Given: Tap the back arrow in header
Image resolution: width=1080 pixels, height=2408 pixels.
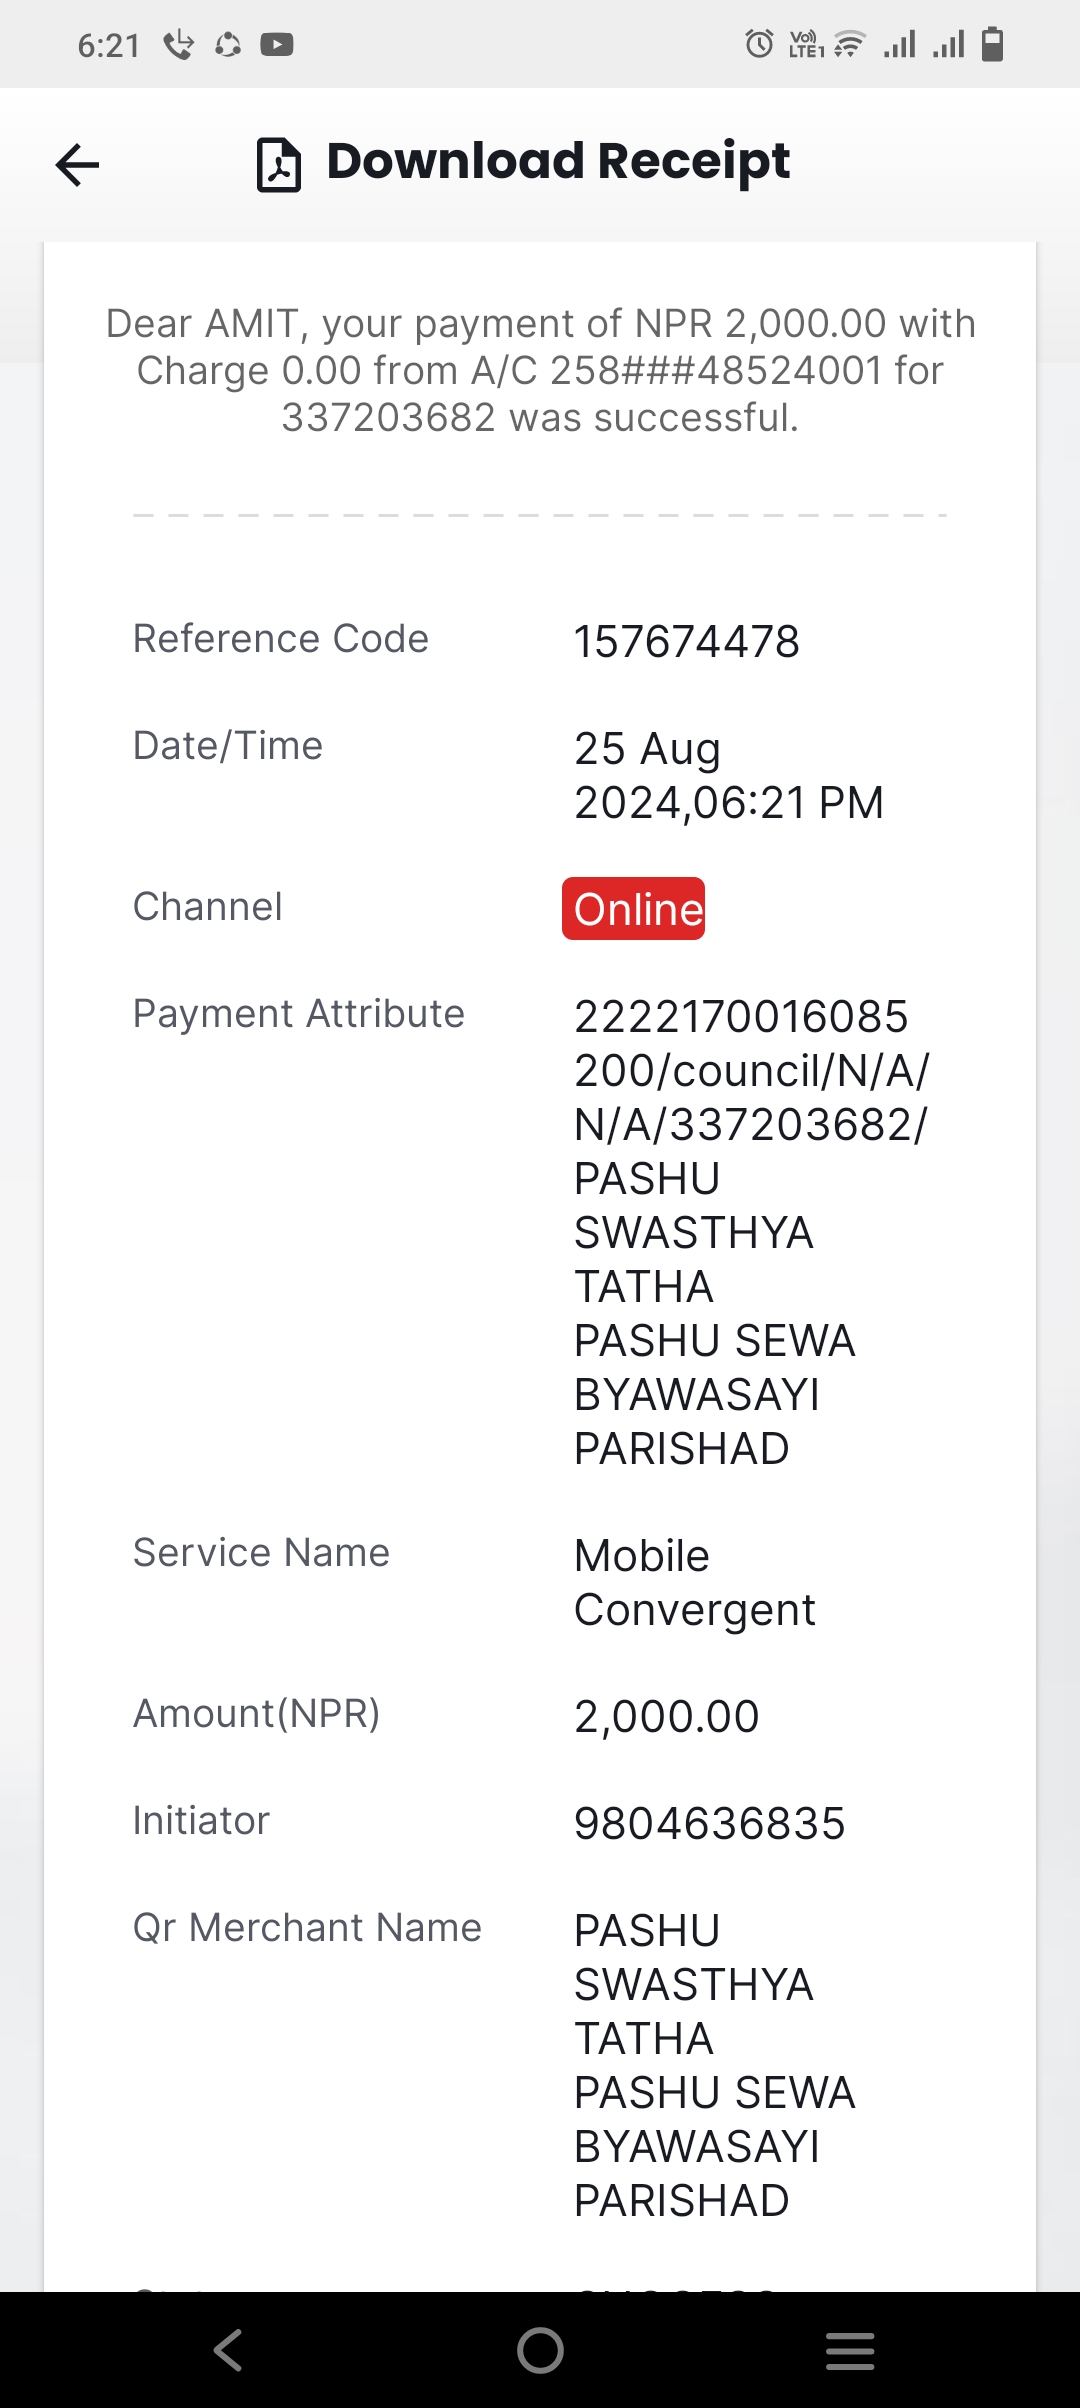Looking at the screenshot, I should tap(77, 165).
